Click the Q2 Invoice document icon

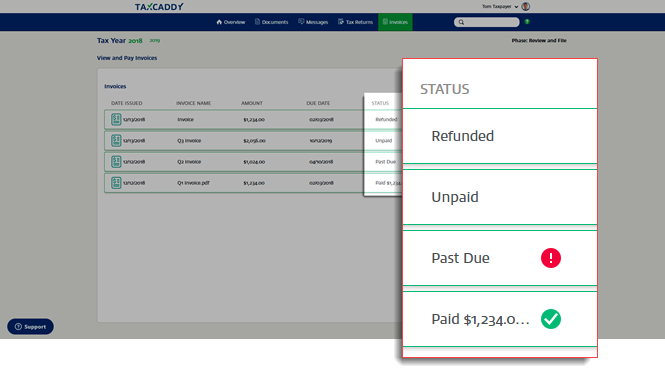(116, 162)
